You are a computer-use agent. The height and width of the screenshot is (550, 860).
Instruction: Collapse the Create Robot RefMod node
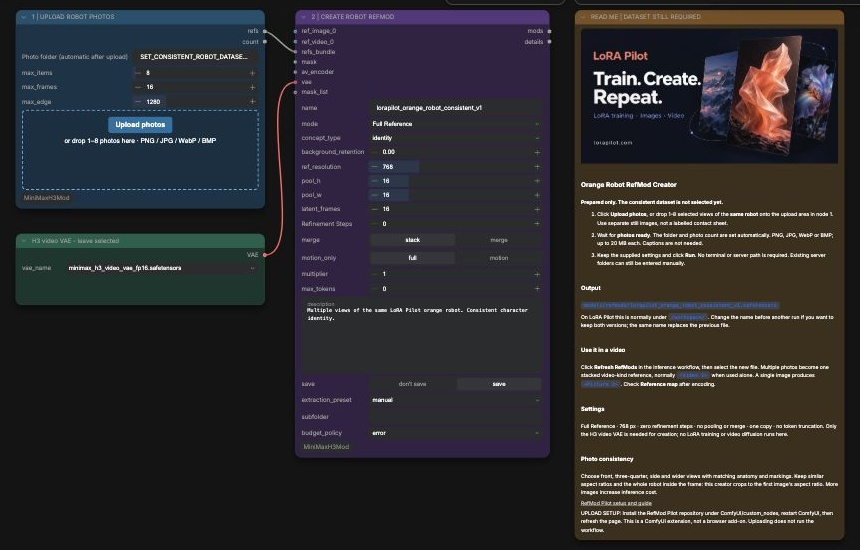pos(303,17)
